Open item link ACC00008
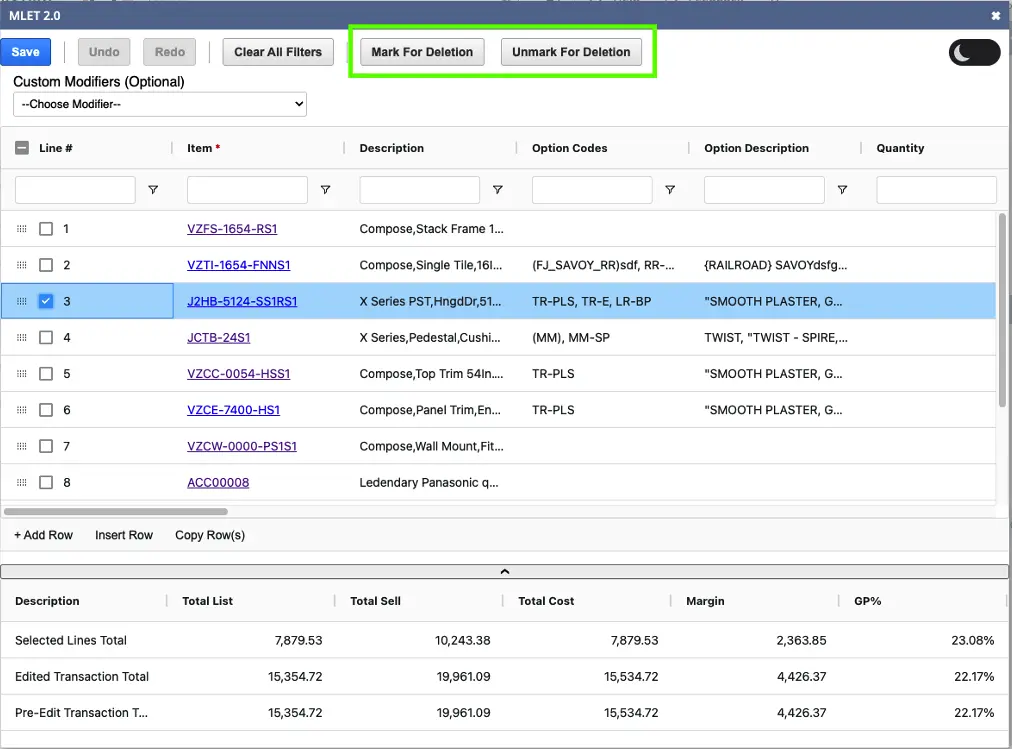Viewport: 1012px width, 749px height. [x=218, y=482]
